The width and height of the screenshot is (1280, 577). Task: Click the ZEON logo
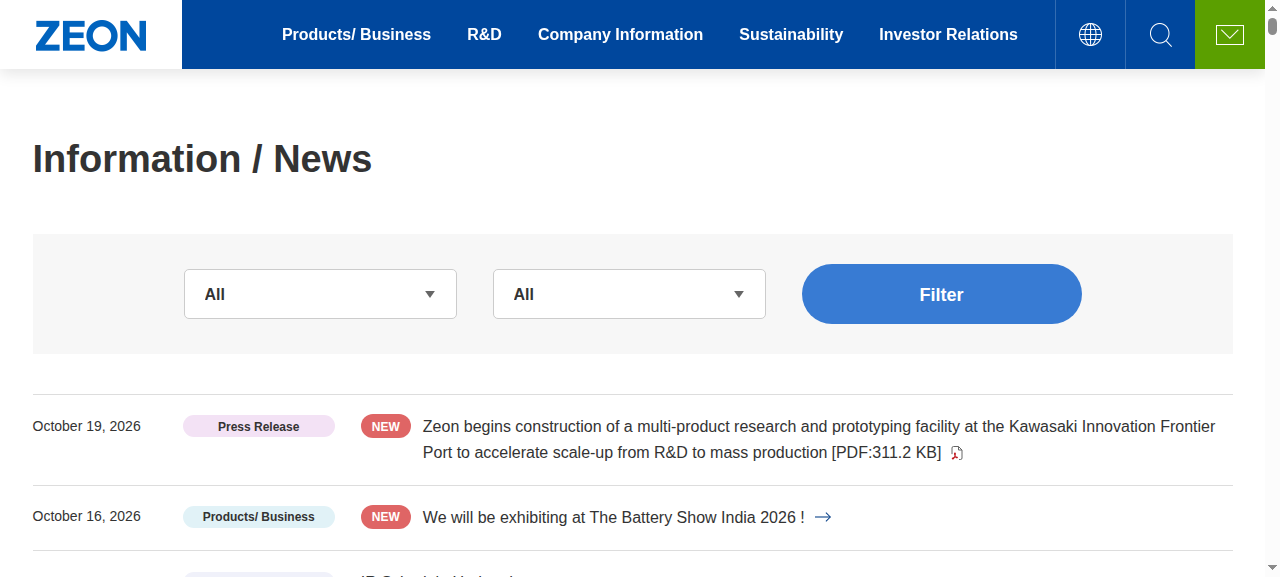[x=91, y=35]
